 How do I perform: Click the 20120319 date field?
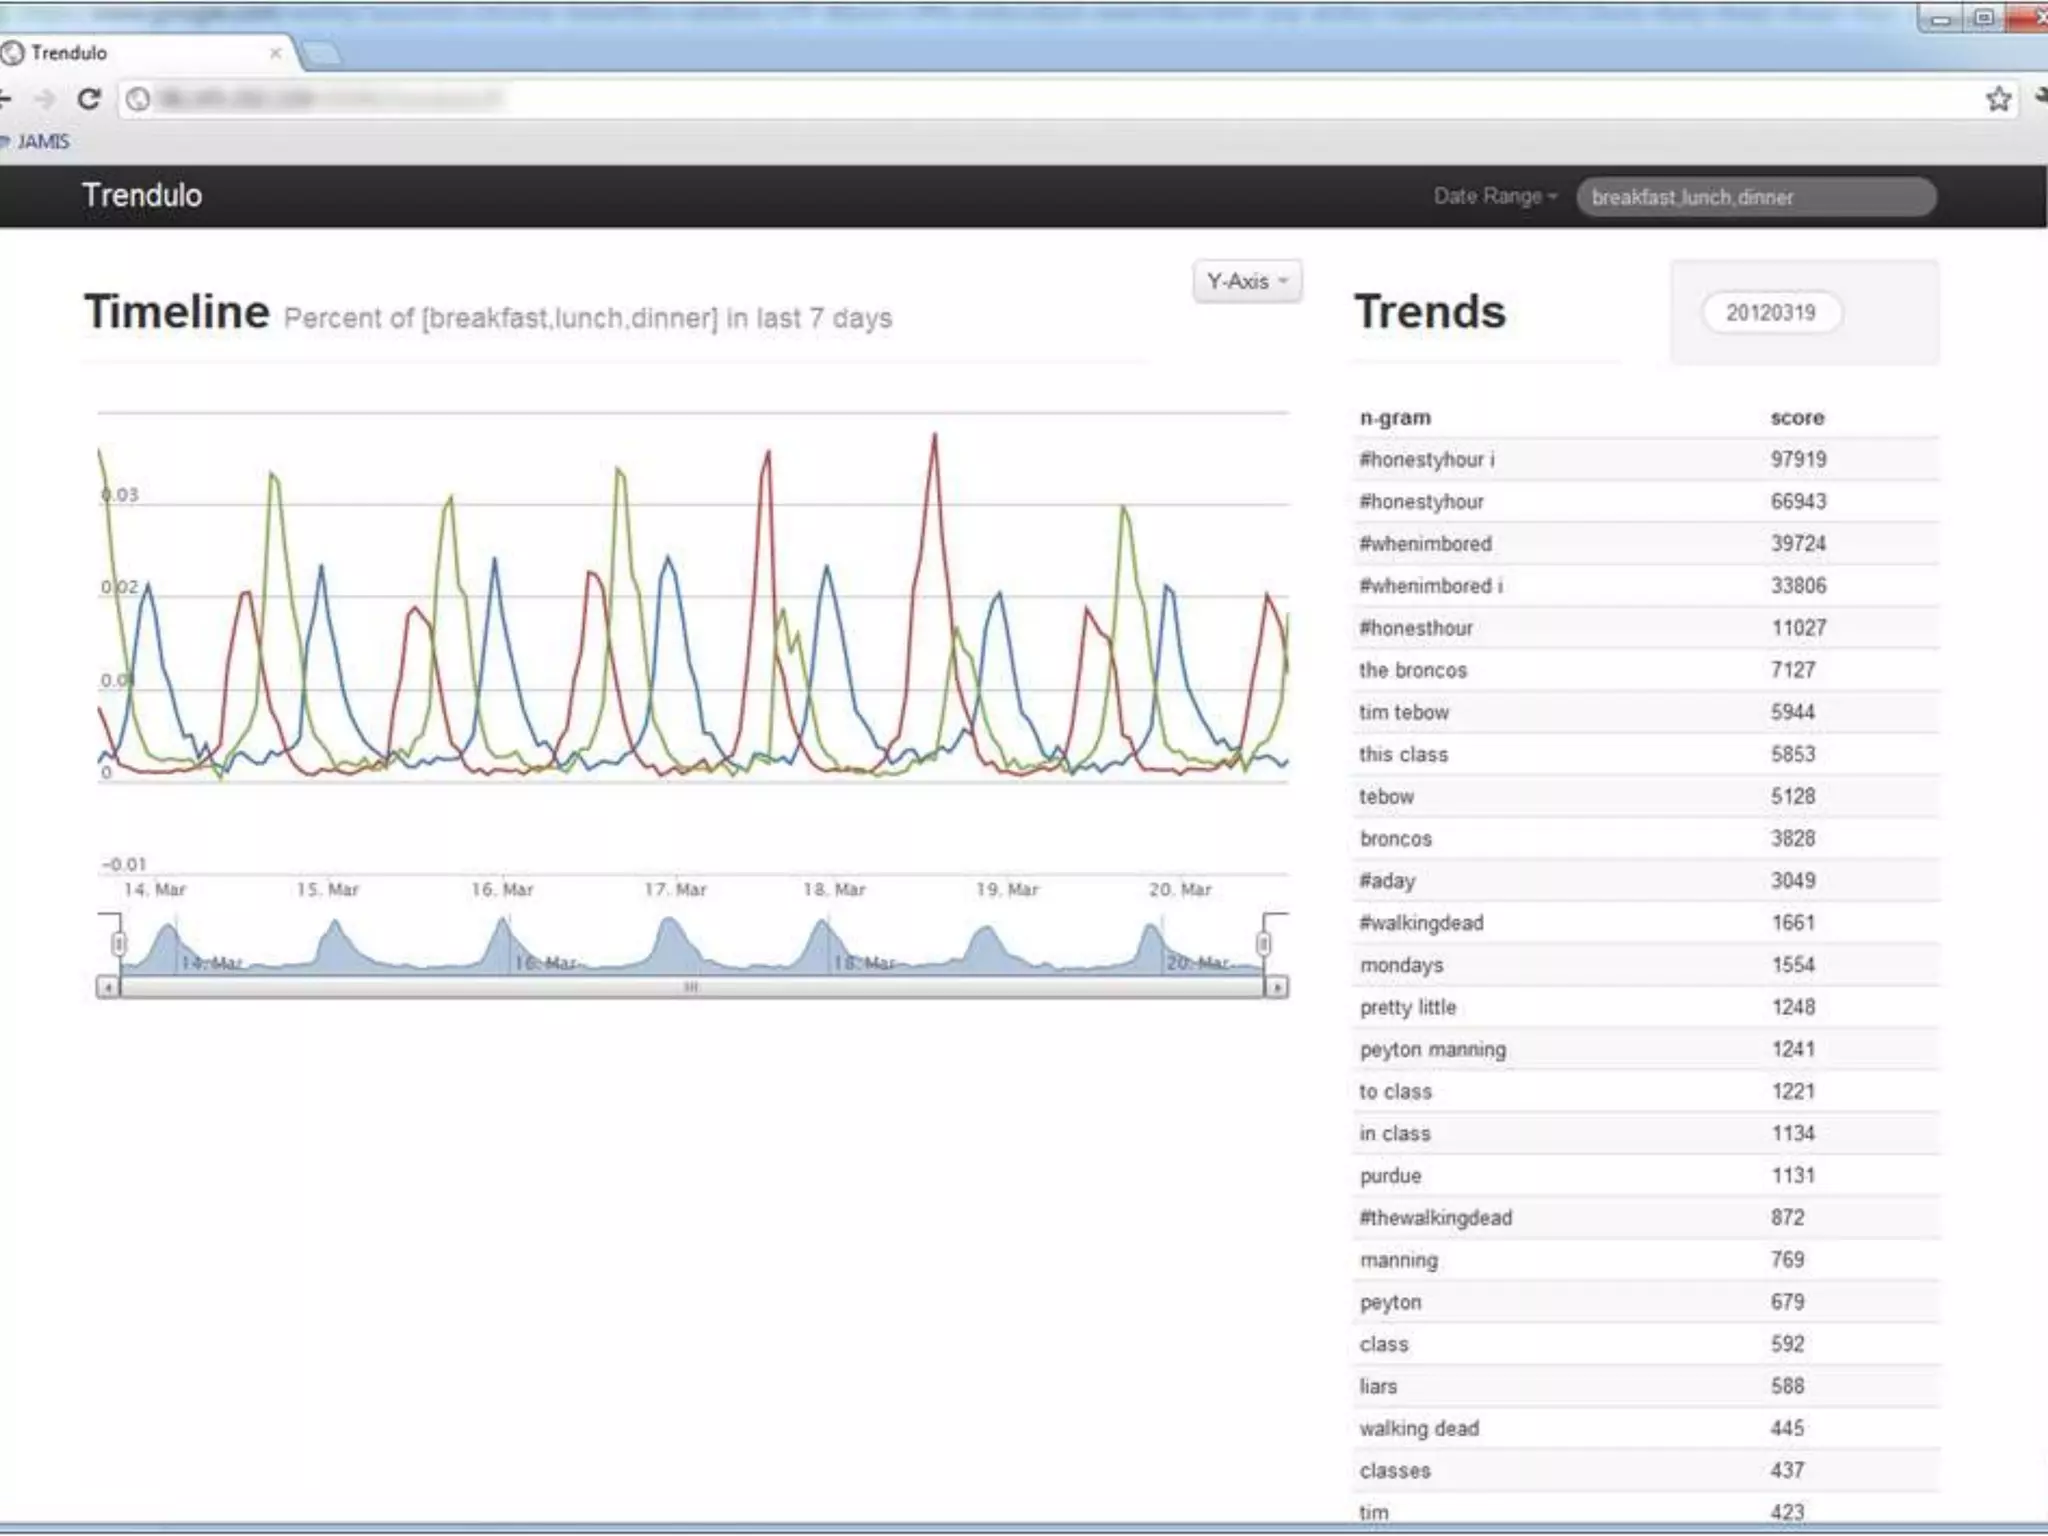[x=1771, y=313]
